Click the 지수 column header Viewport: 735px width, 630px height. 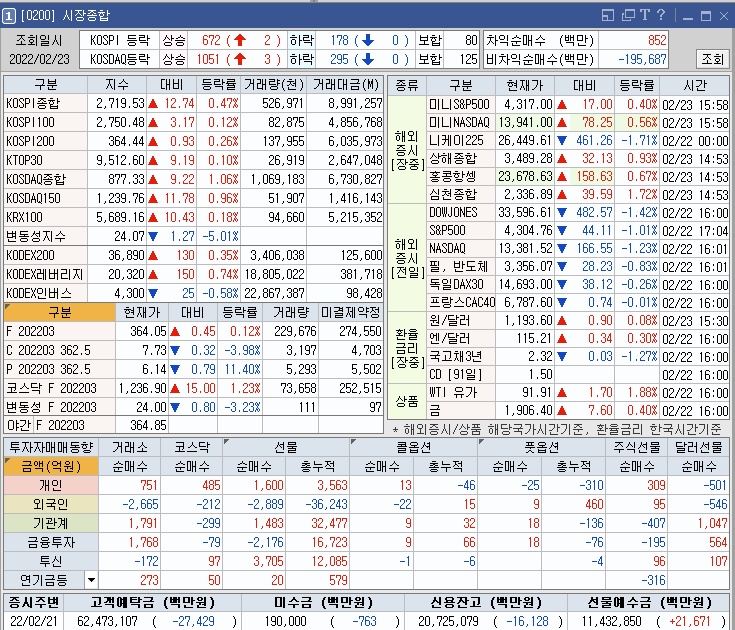(x=117, y=85)
